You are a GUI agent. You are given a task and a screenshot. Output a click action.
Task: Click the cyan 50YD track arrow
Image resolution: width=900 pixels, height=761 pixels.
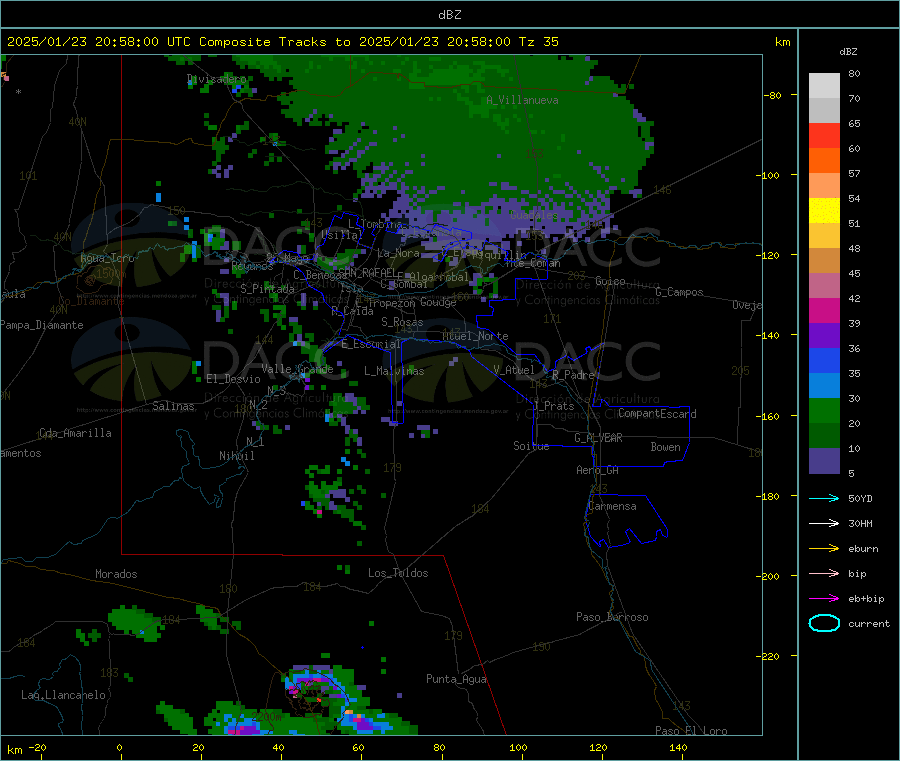click(824, 498)
